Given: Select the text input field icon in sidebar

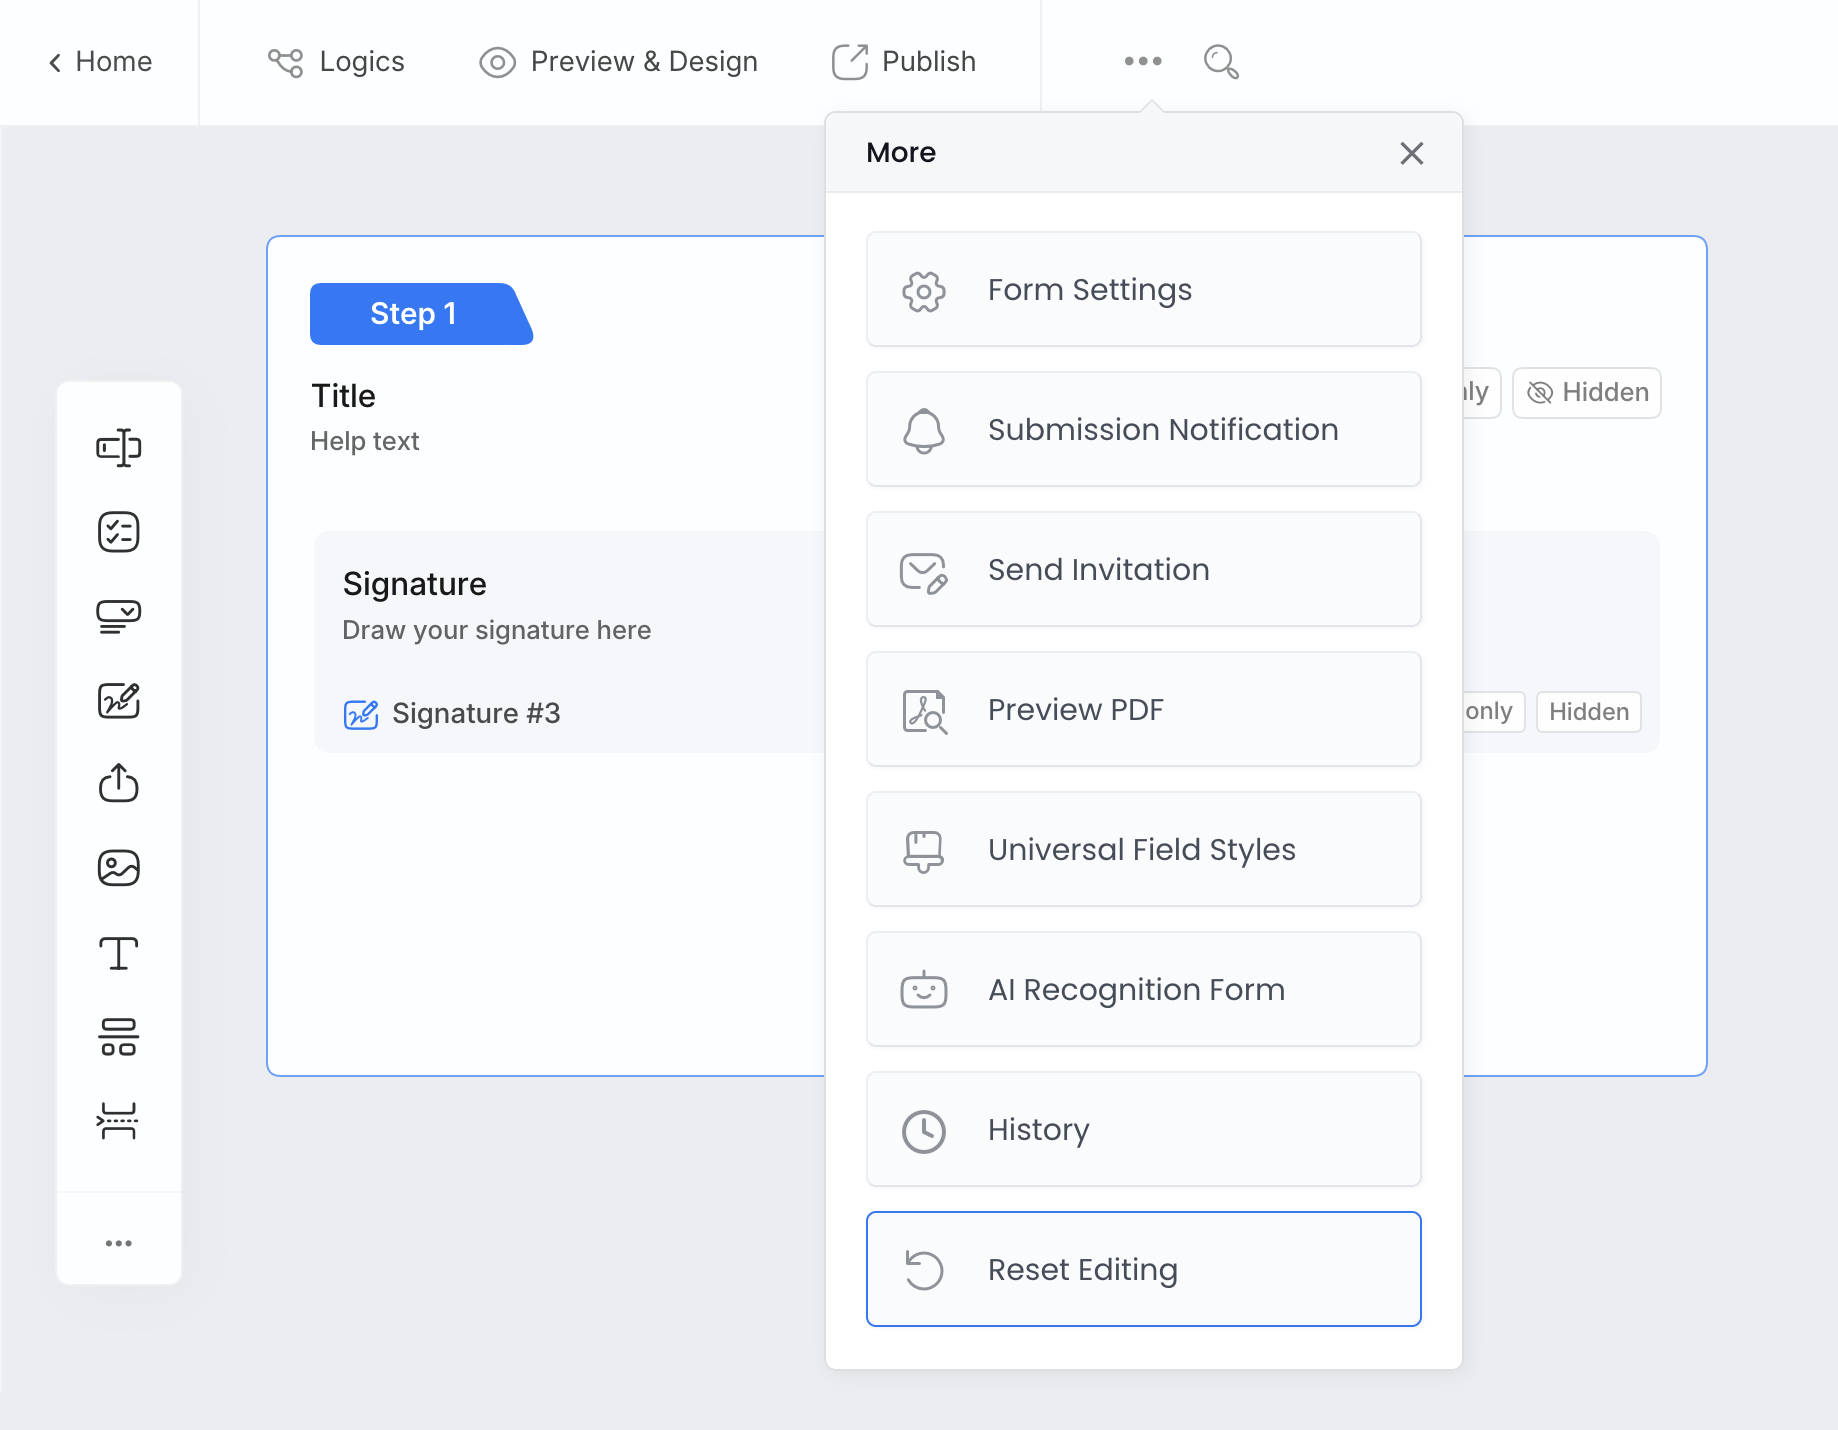Looking at the screenshot, I should (118, 448).
